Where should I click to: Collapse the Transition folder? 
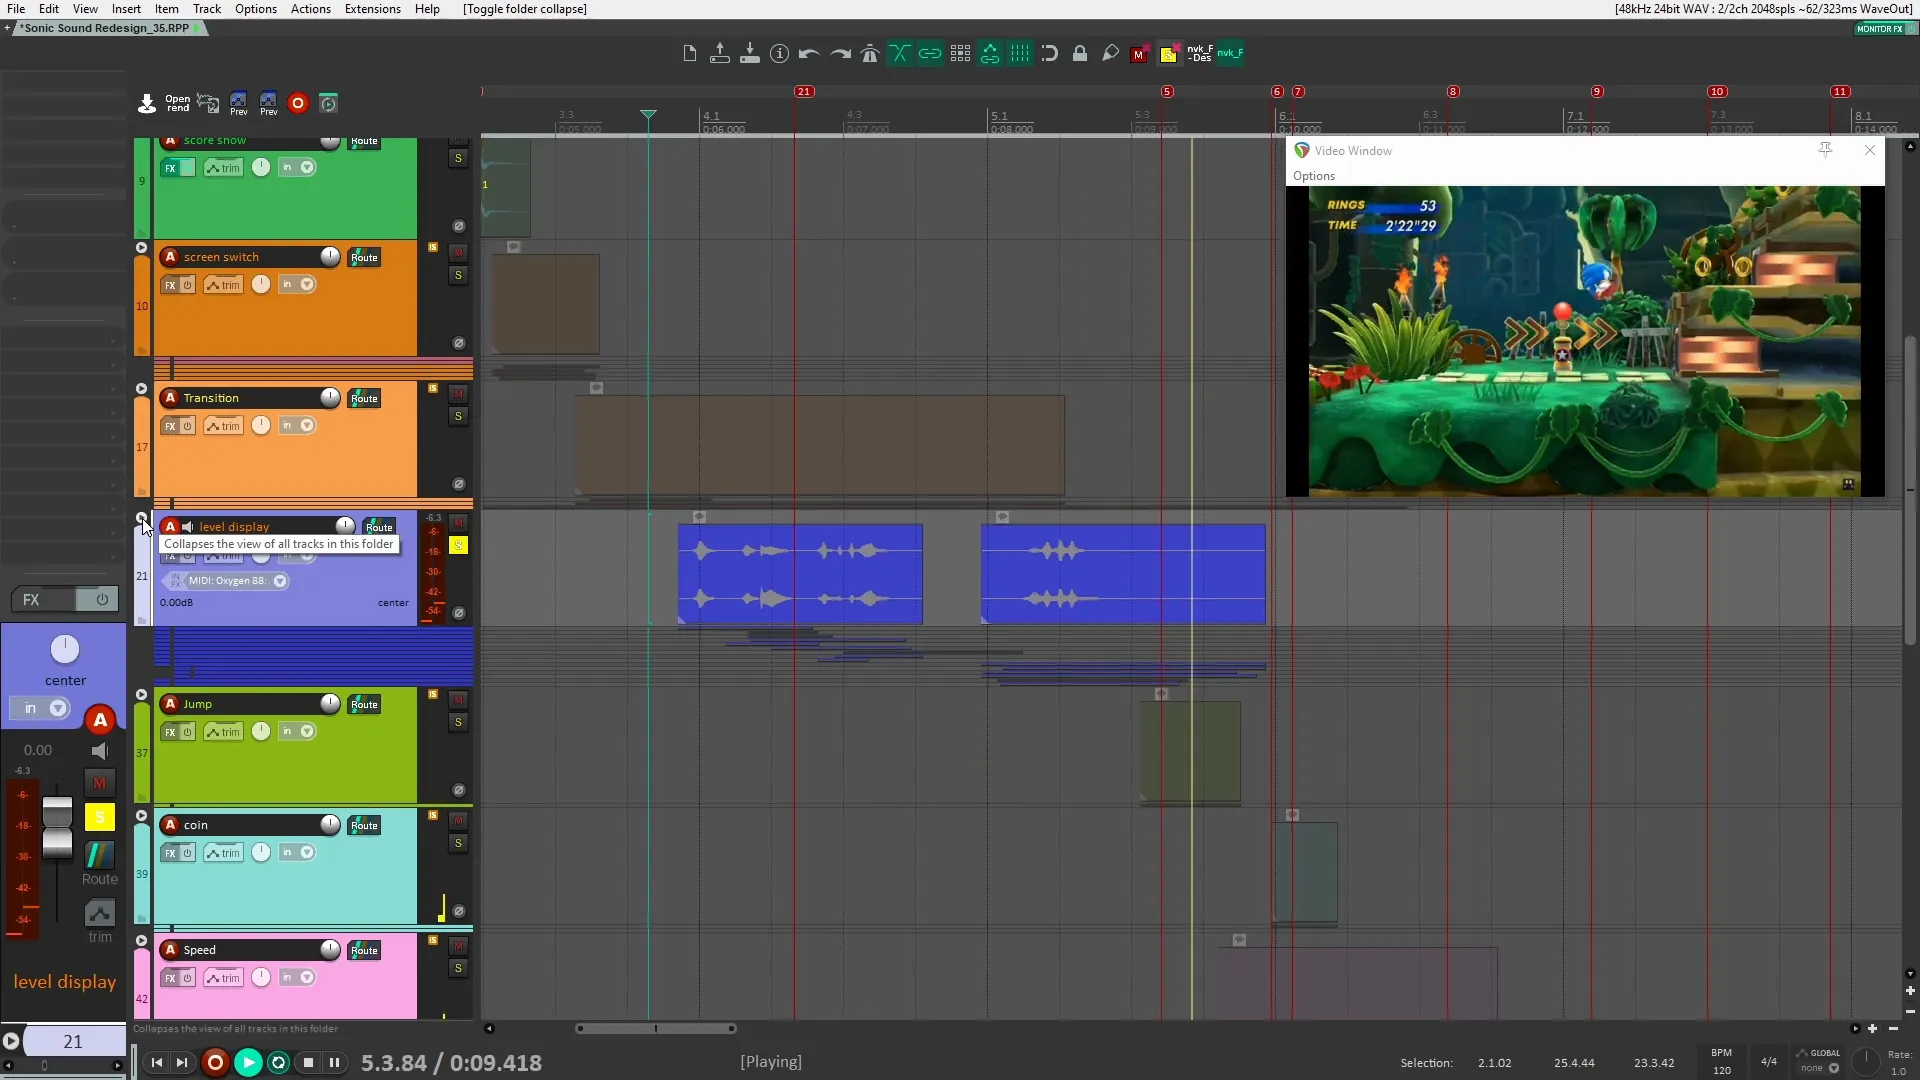pyautogui.click(x=141, y=389)
